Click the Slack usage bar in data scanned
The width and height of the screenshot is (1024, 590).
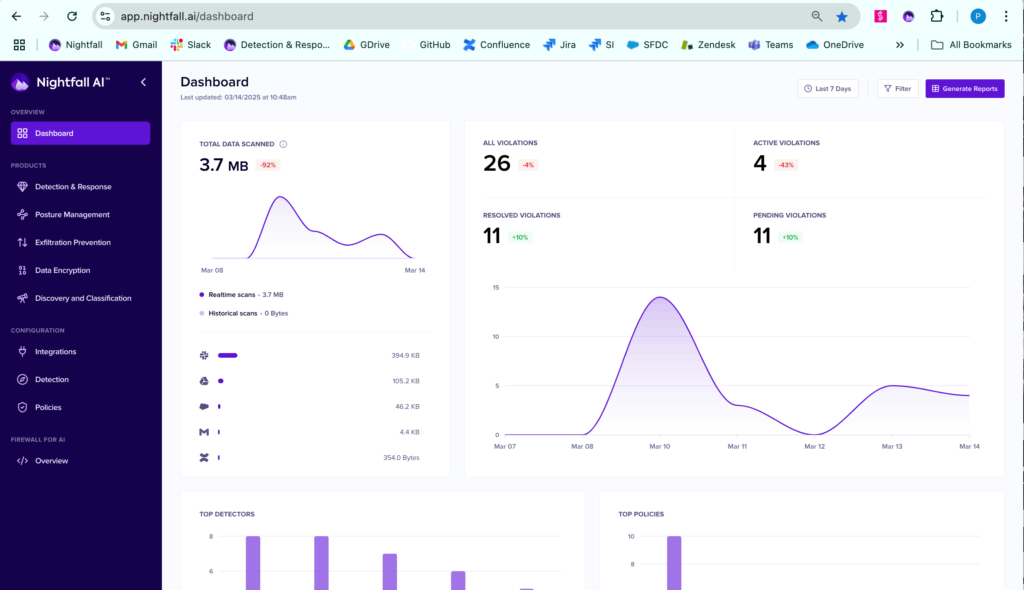(x=227, y=355)
